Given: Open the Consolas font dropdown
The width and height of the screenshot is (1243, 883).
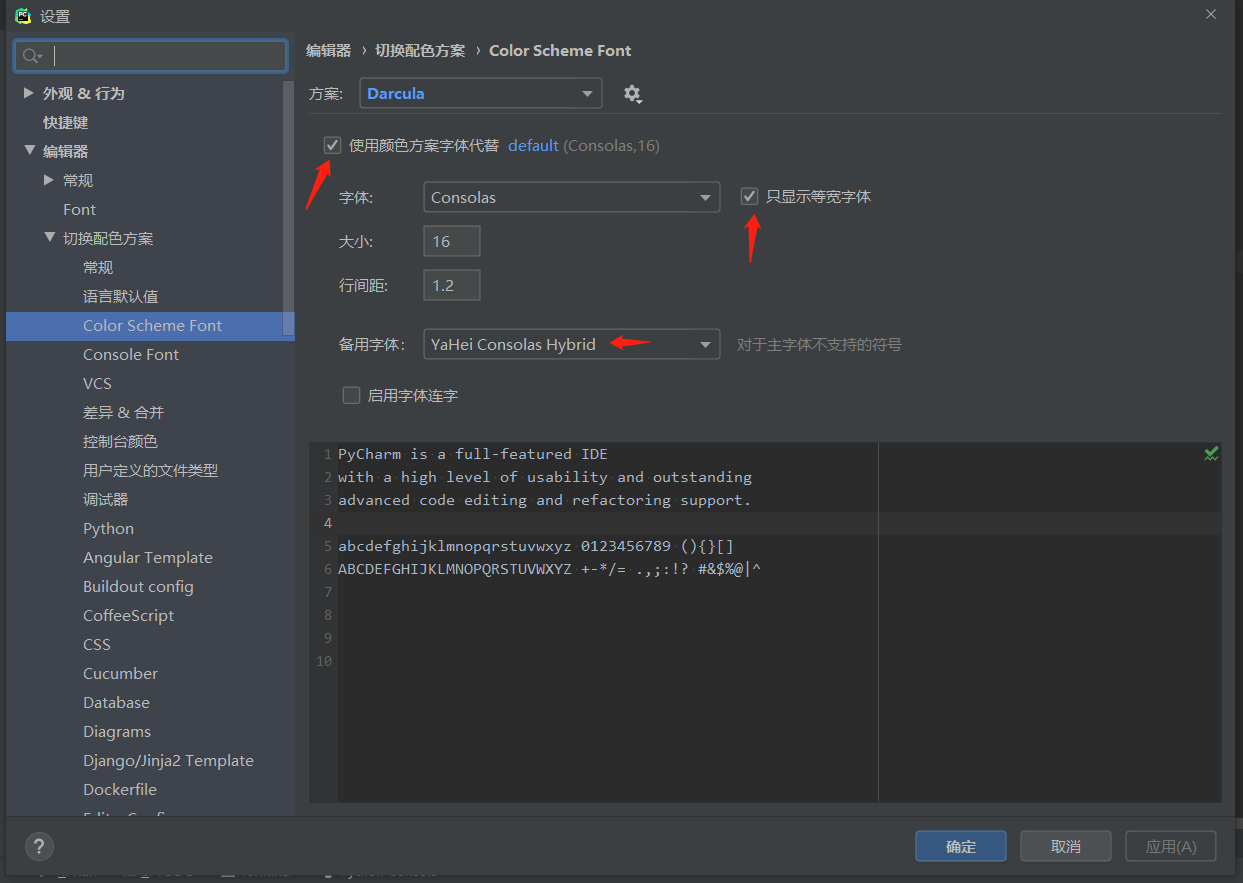Looking at the screenshot, I should pos(571,197).
